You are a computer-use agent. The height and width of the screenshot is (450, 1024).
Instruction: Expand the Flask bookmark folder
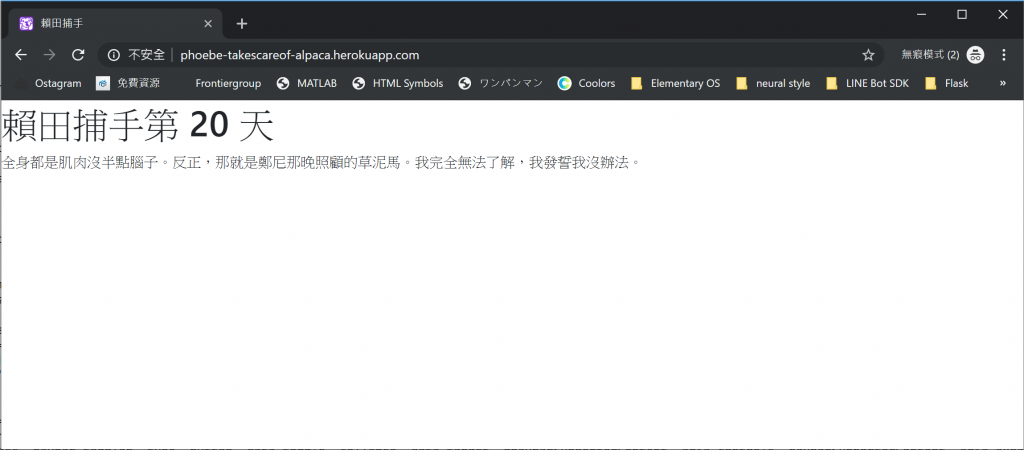[947, 83]
